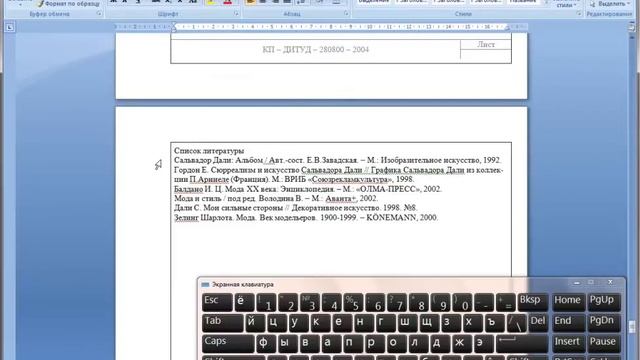Click the 'ъ' key on the on-screen keyboard
The width and height of the screenshot is (640, 360).
coord(495,322)
